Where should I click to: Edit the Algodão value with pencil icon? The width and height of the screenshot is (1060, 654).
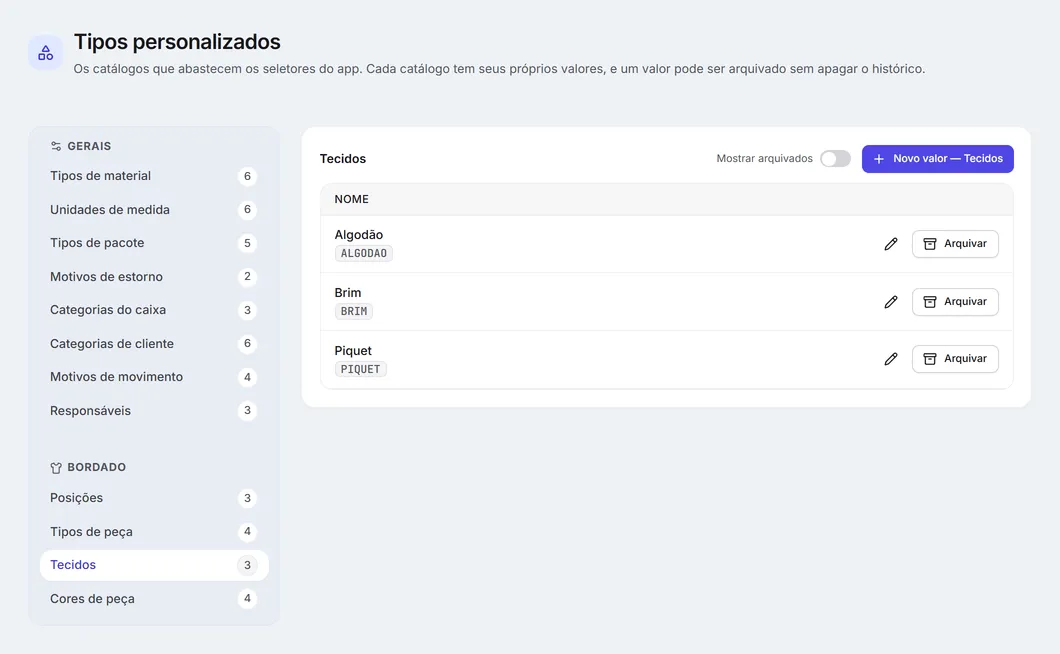[891, 243]
